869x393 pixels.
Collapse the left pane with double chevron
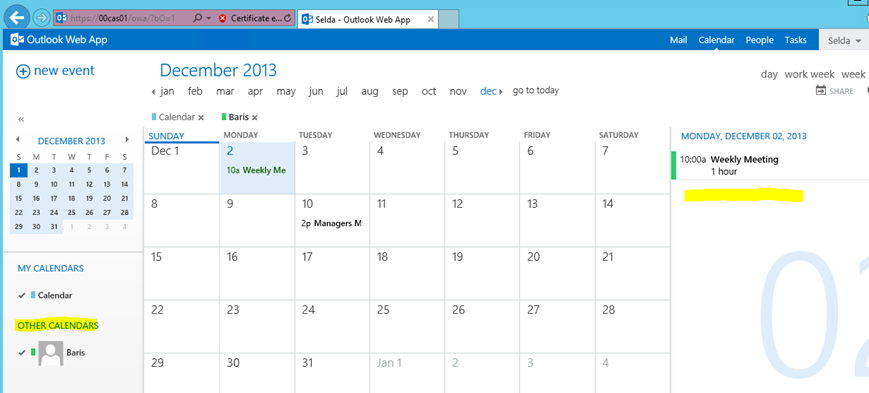pos(21,119)
